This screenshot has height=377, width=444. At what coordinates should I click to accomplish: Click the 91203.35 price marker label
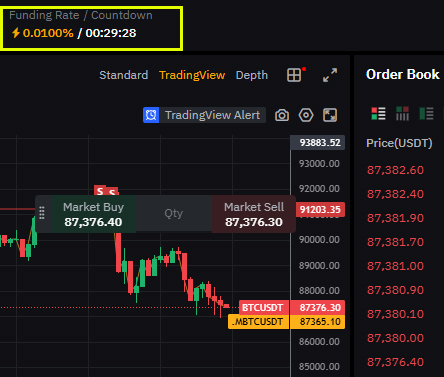pos(320,210)
